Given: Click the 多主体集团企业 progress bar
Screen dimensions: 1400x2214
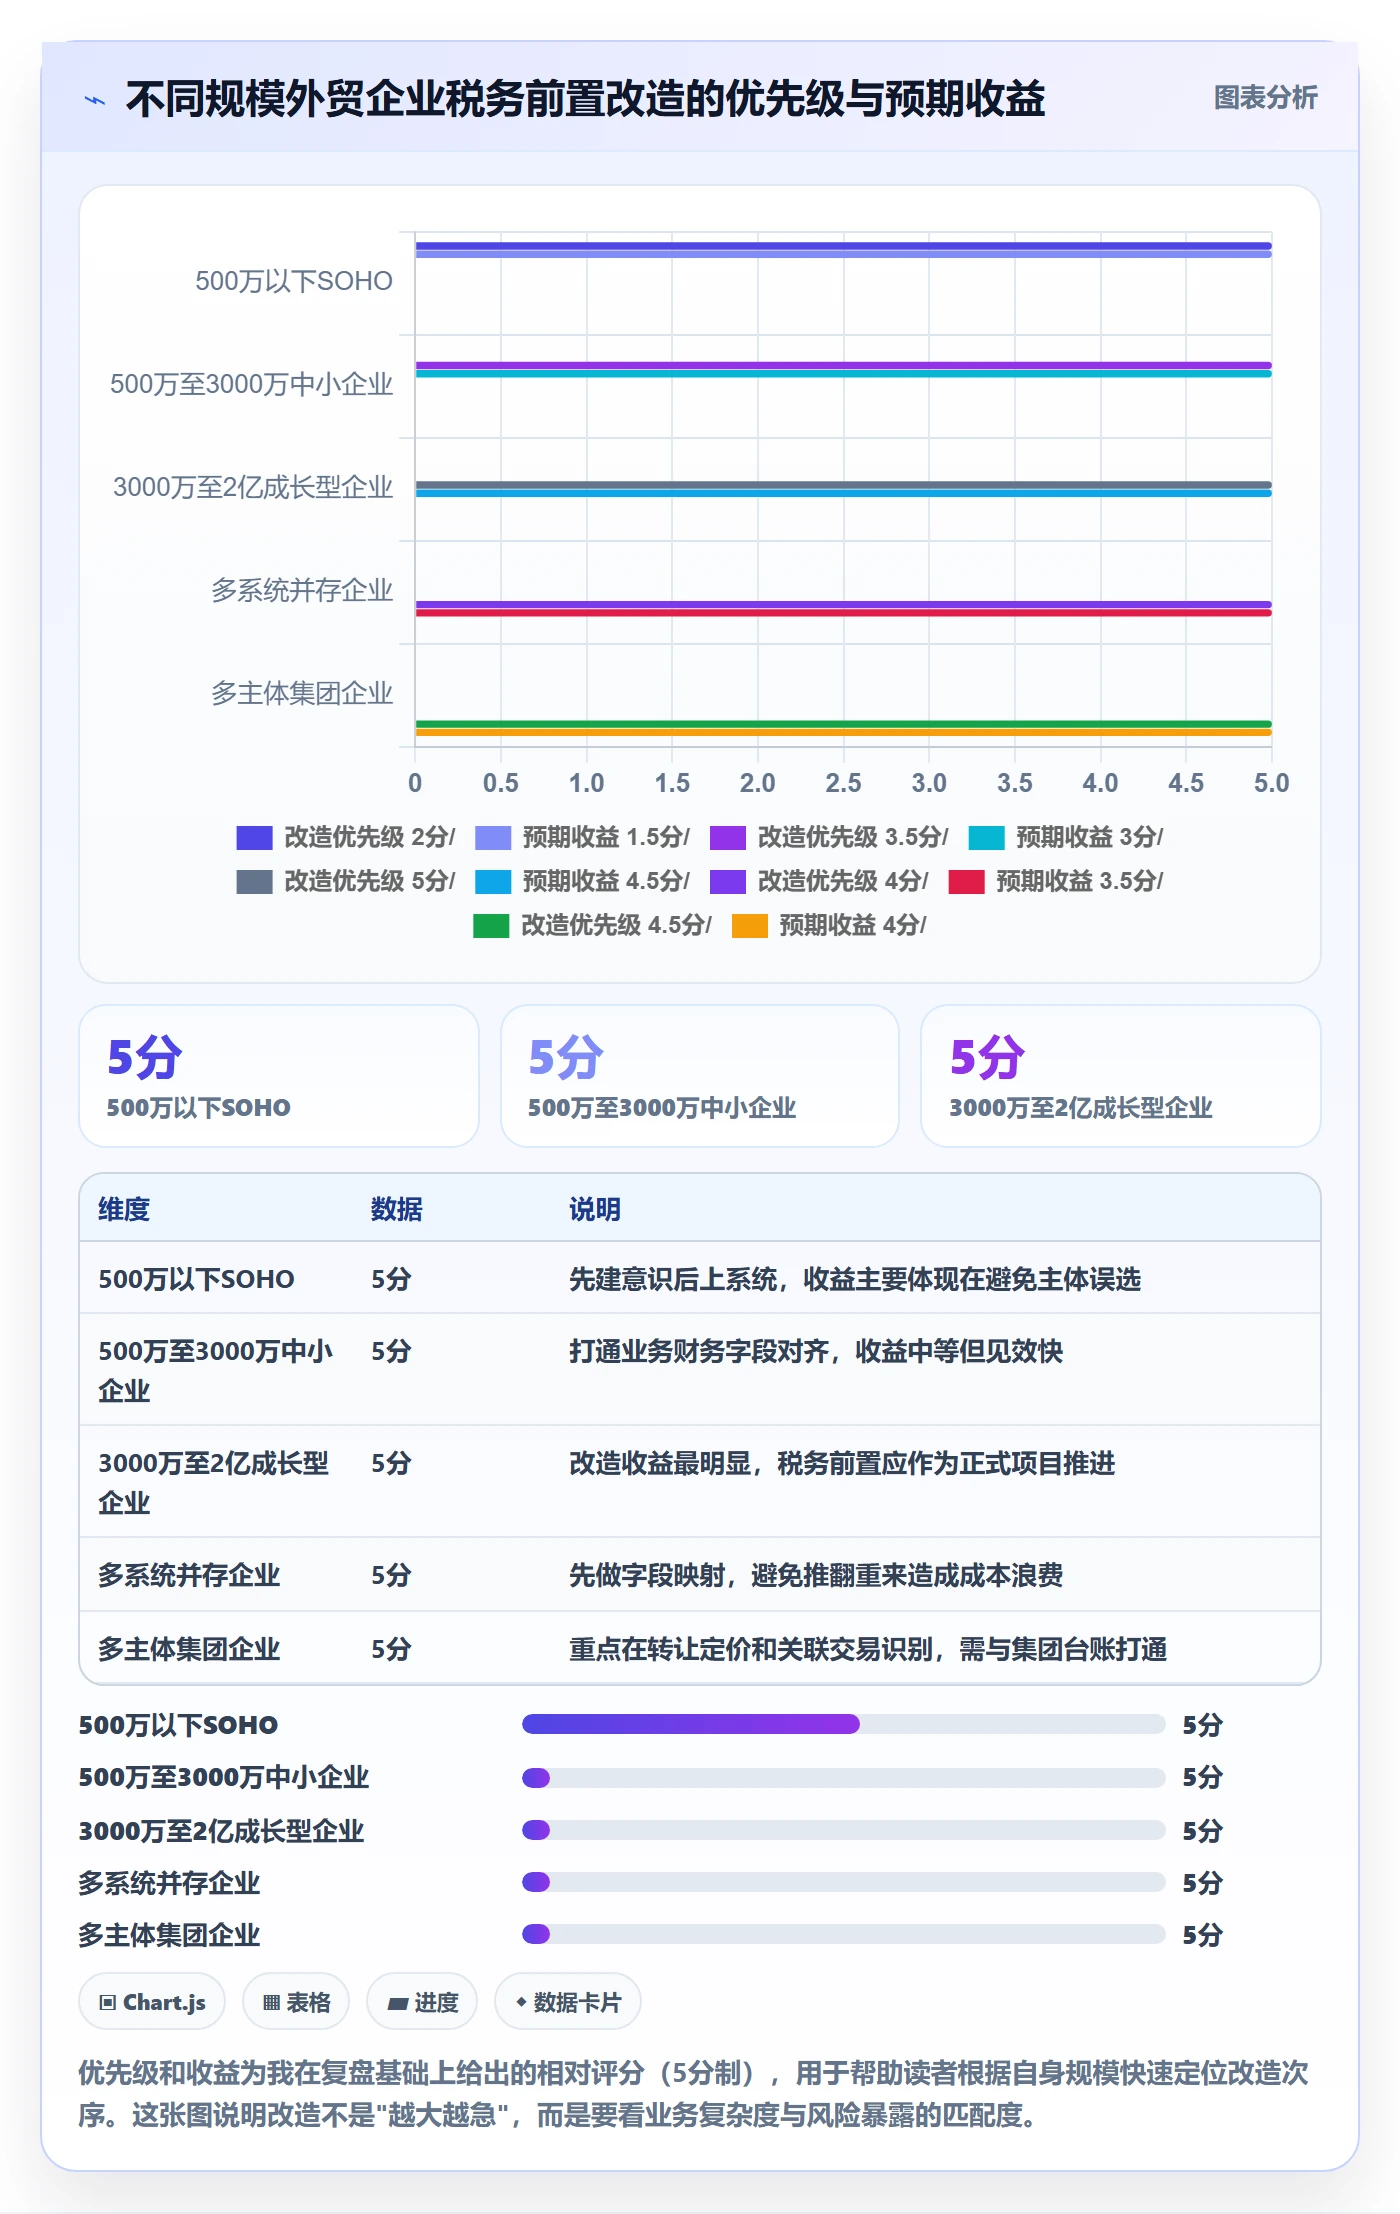Looking at the screenshot, I should 843,1934.
